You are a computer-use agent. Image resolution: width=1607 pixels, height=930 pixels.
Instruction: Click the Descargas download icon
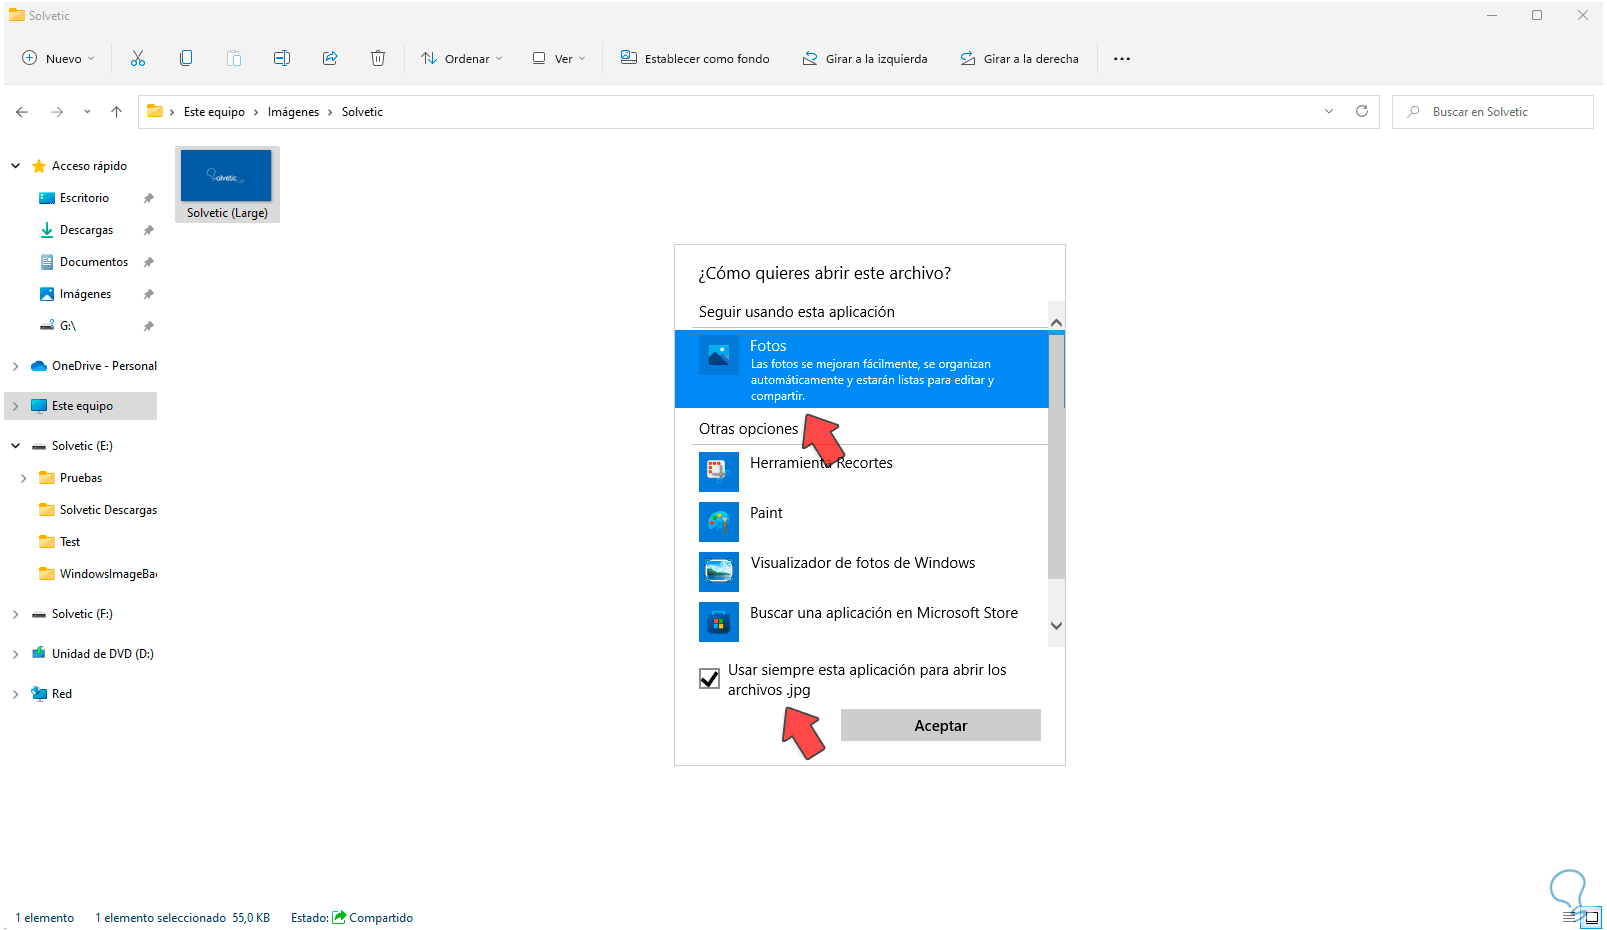[x=47, y=230]
